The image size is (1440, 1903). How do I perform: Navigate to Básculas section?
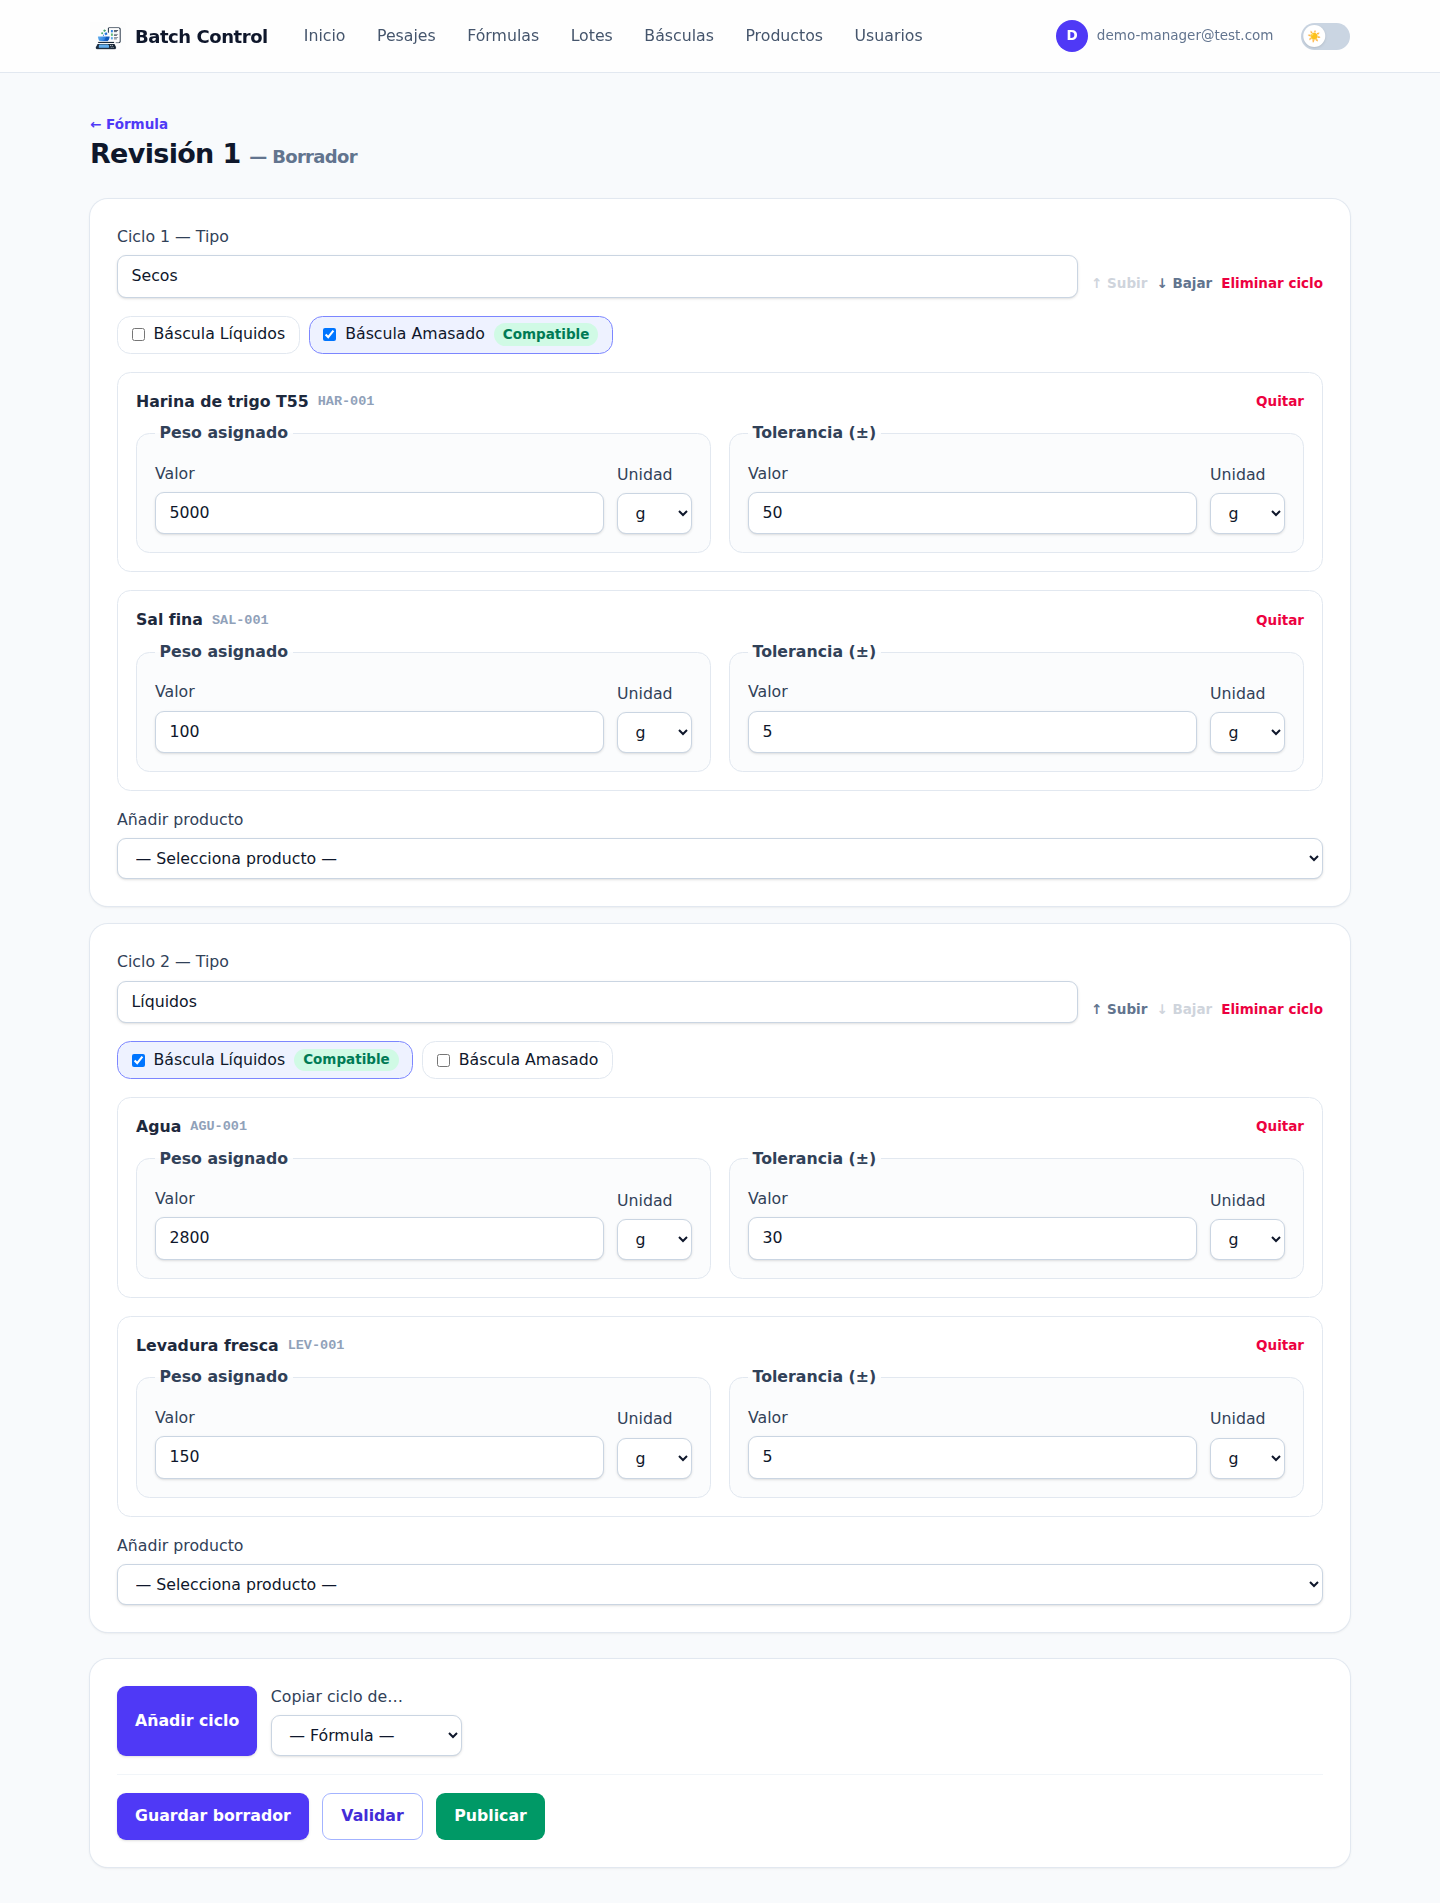click(679, 36)
